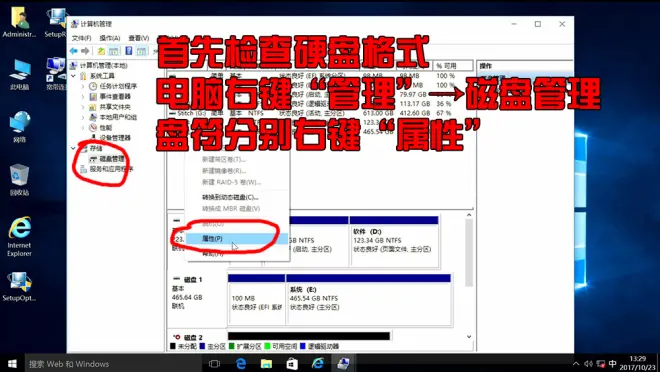
Task: Open the 操作(A) menu
Action: pyautogui.click(x=110, y=38)
